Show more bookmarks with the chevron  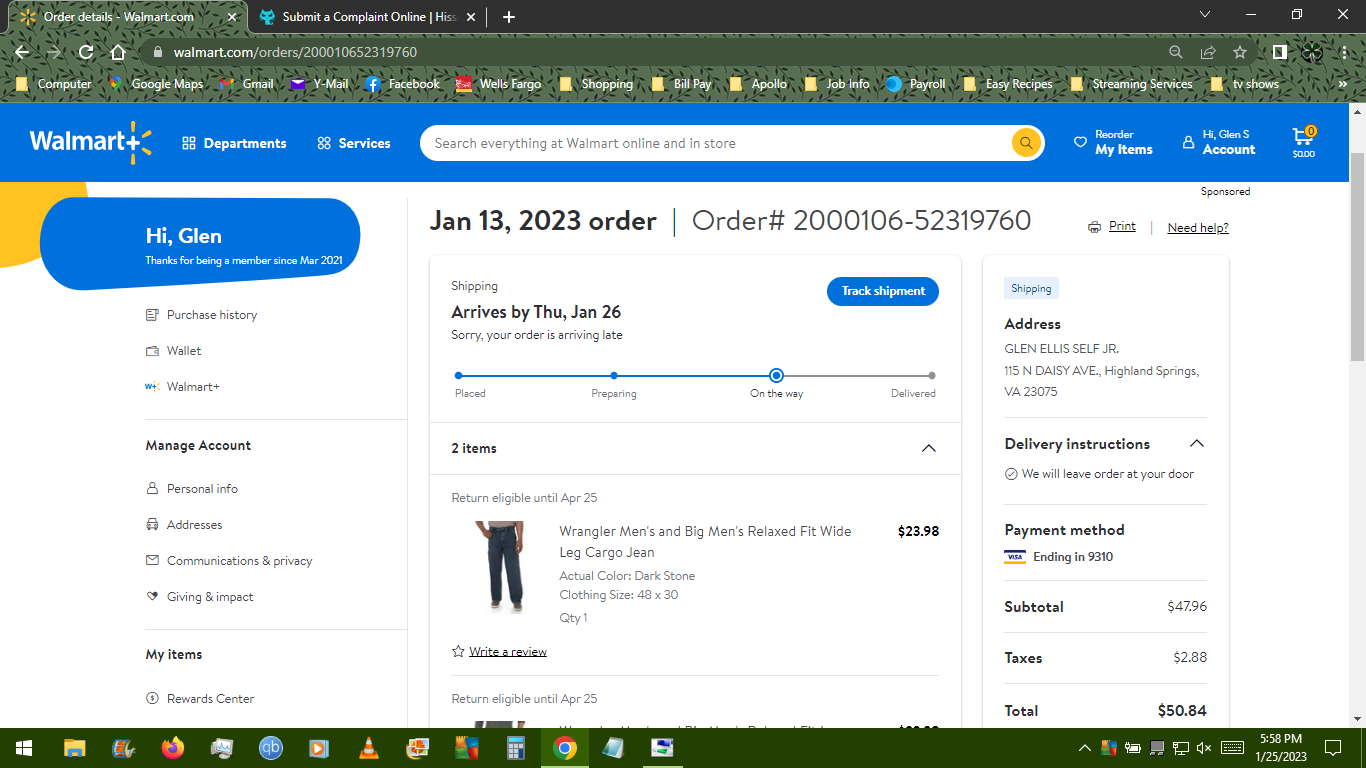click(1342, 84)
